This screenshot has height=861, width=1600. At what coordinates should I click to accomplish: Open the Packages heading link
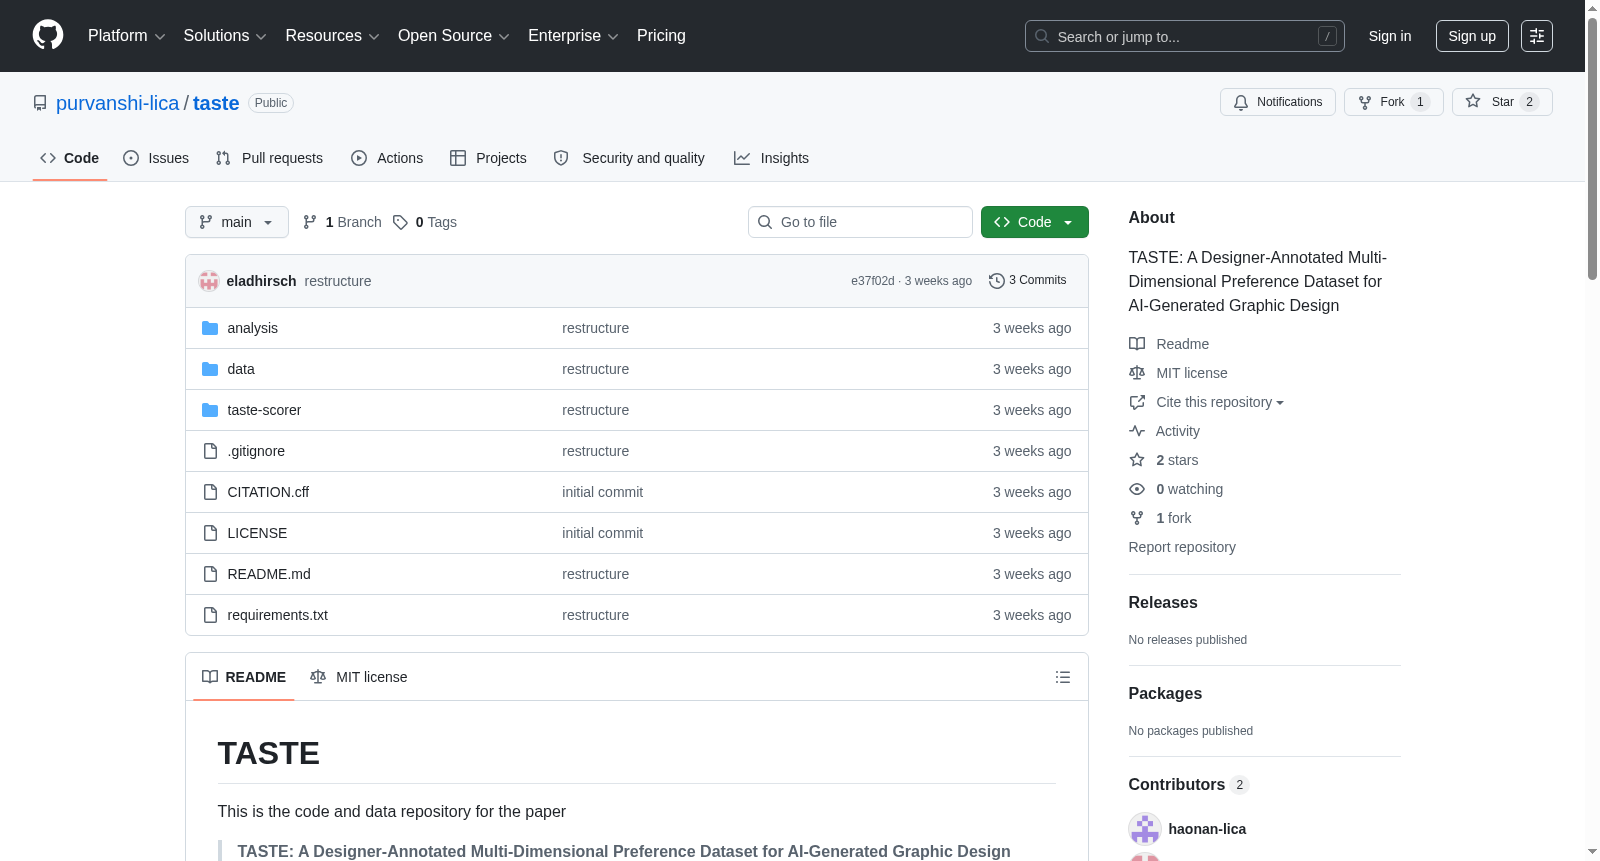coord(1165,693)
